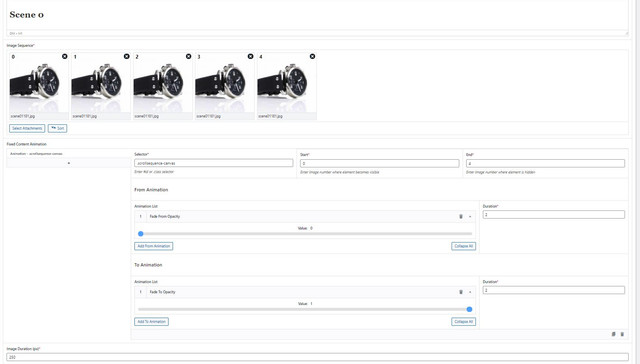Remove image 2 from the sequence
This screenshot has height=364, width=640.
189,56
